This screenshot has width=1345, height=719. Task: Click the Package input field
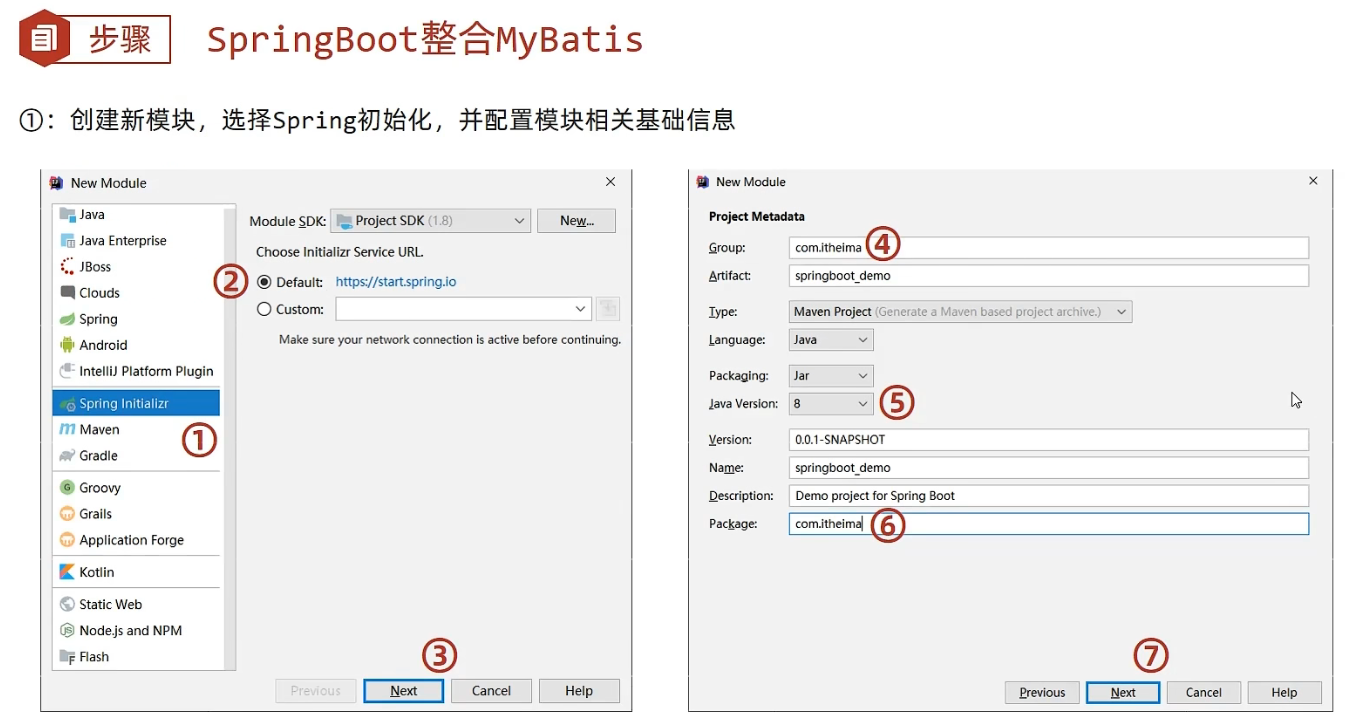(1049, 523)
